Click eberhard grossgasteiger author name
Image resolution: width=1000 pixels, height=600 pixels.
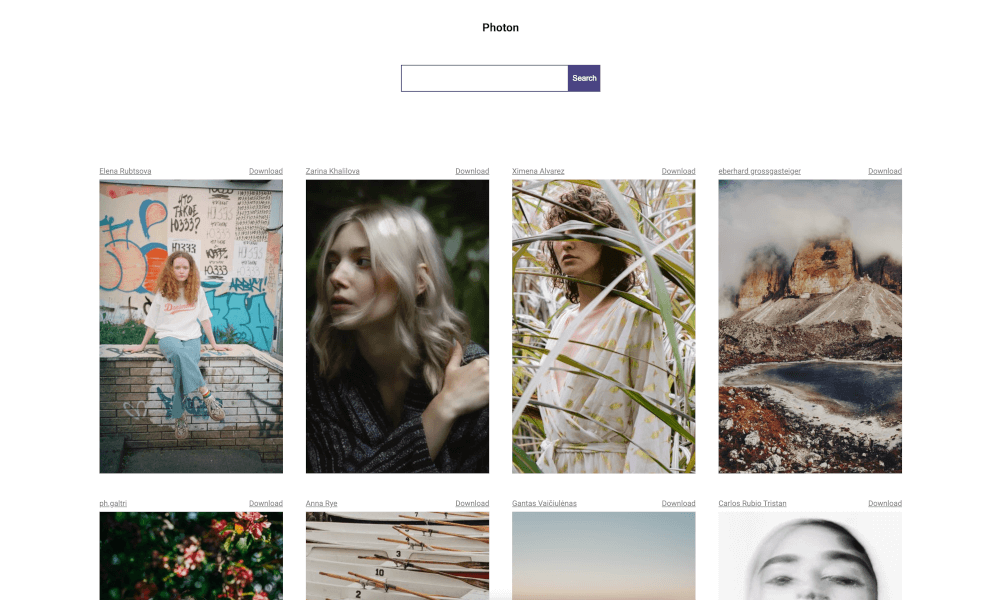coord(759,171)
